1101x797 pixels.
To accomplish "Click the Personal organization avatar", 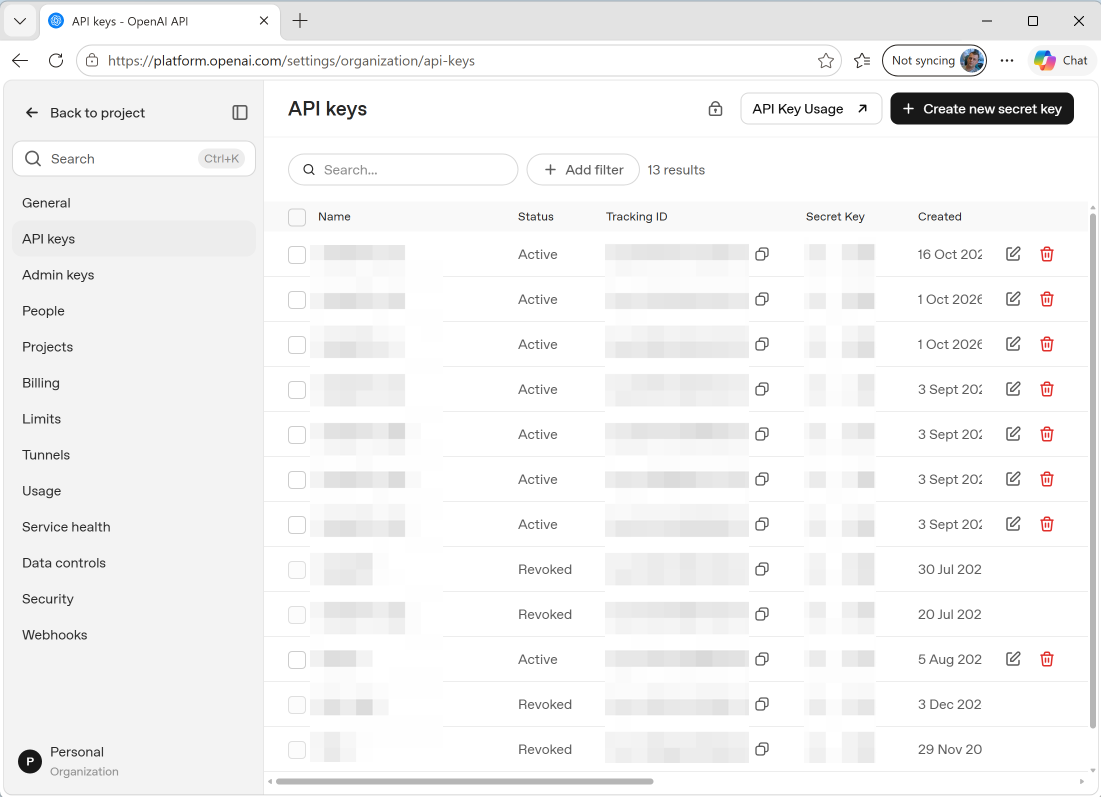I will pyautogui.click(x=29, y=761).
